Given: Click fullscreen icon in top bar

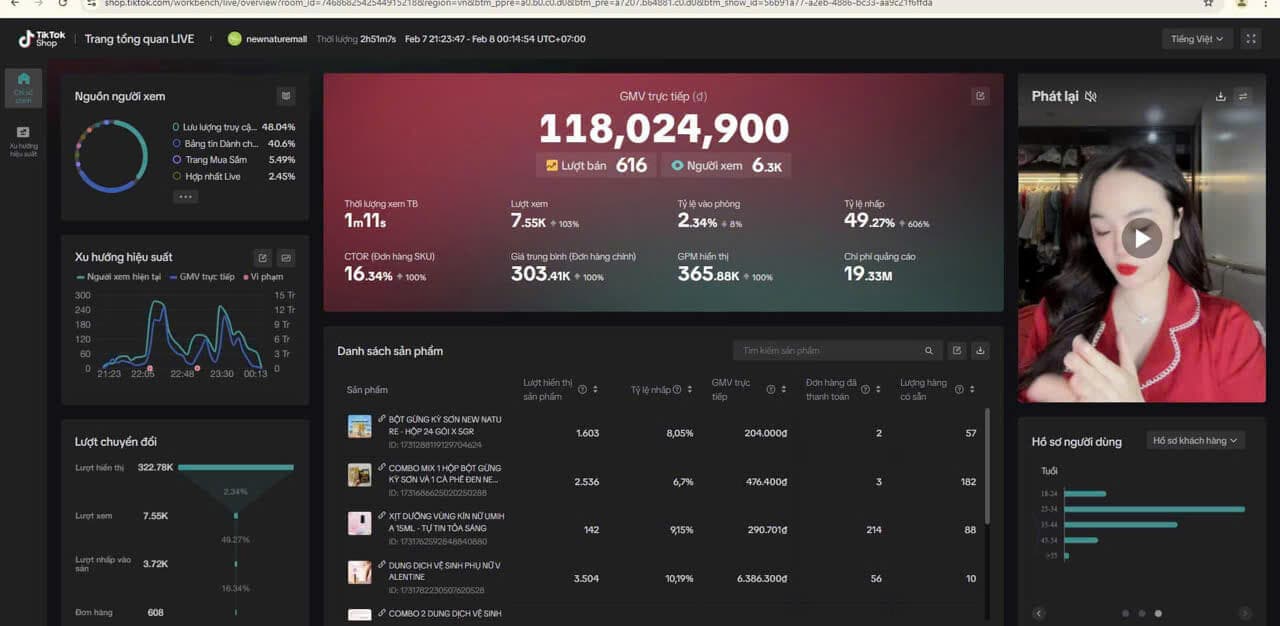Looking at the screenshot, I should (1250, 39).
